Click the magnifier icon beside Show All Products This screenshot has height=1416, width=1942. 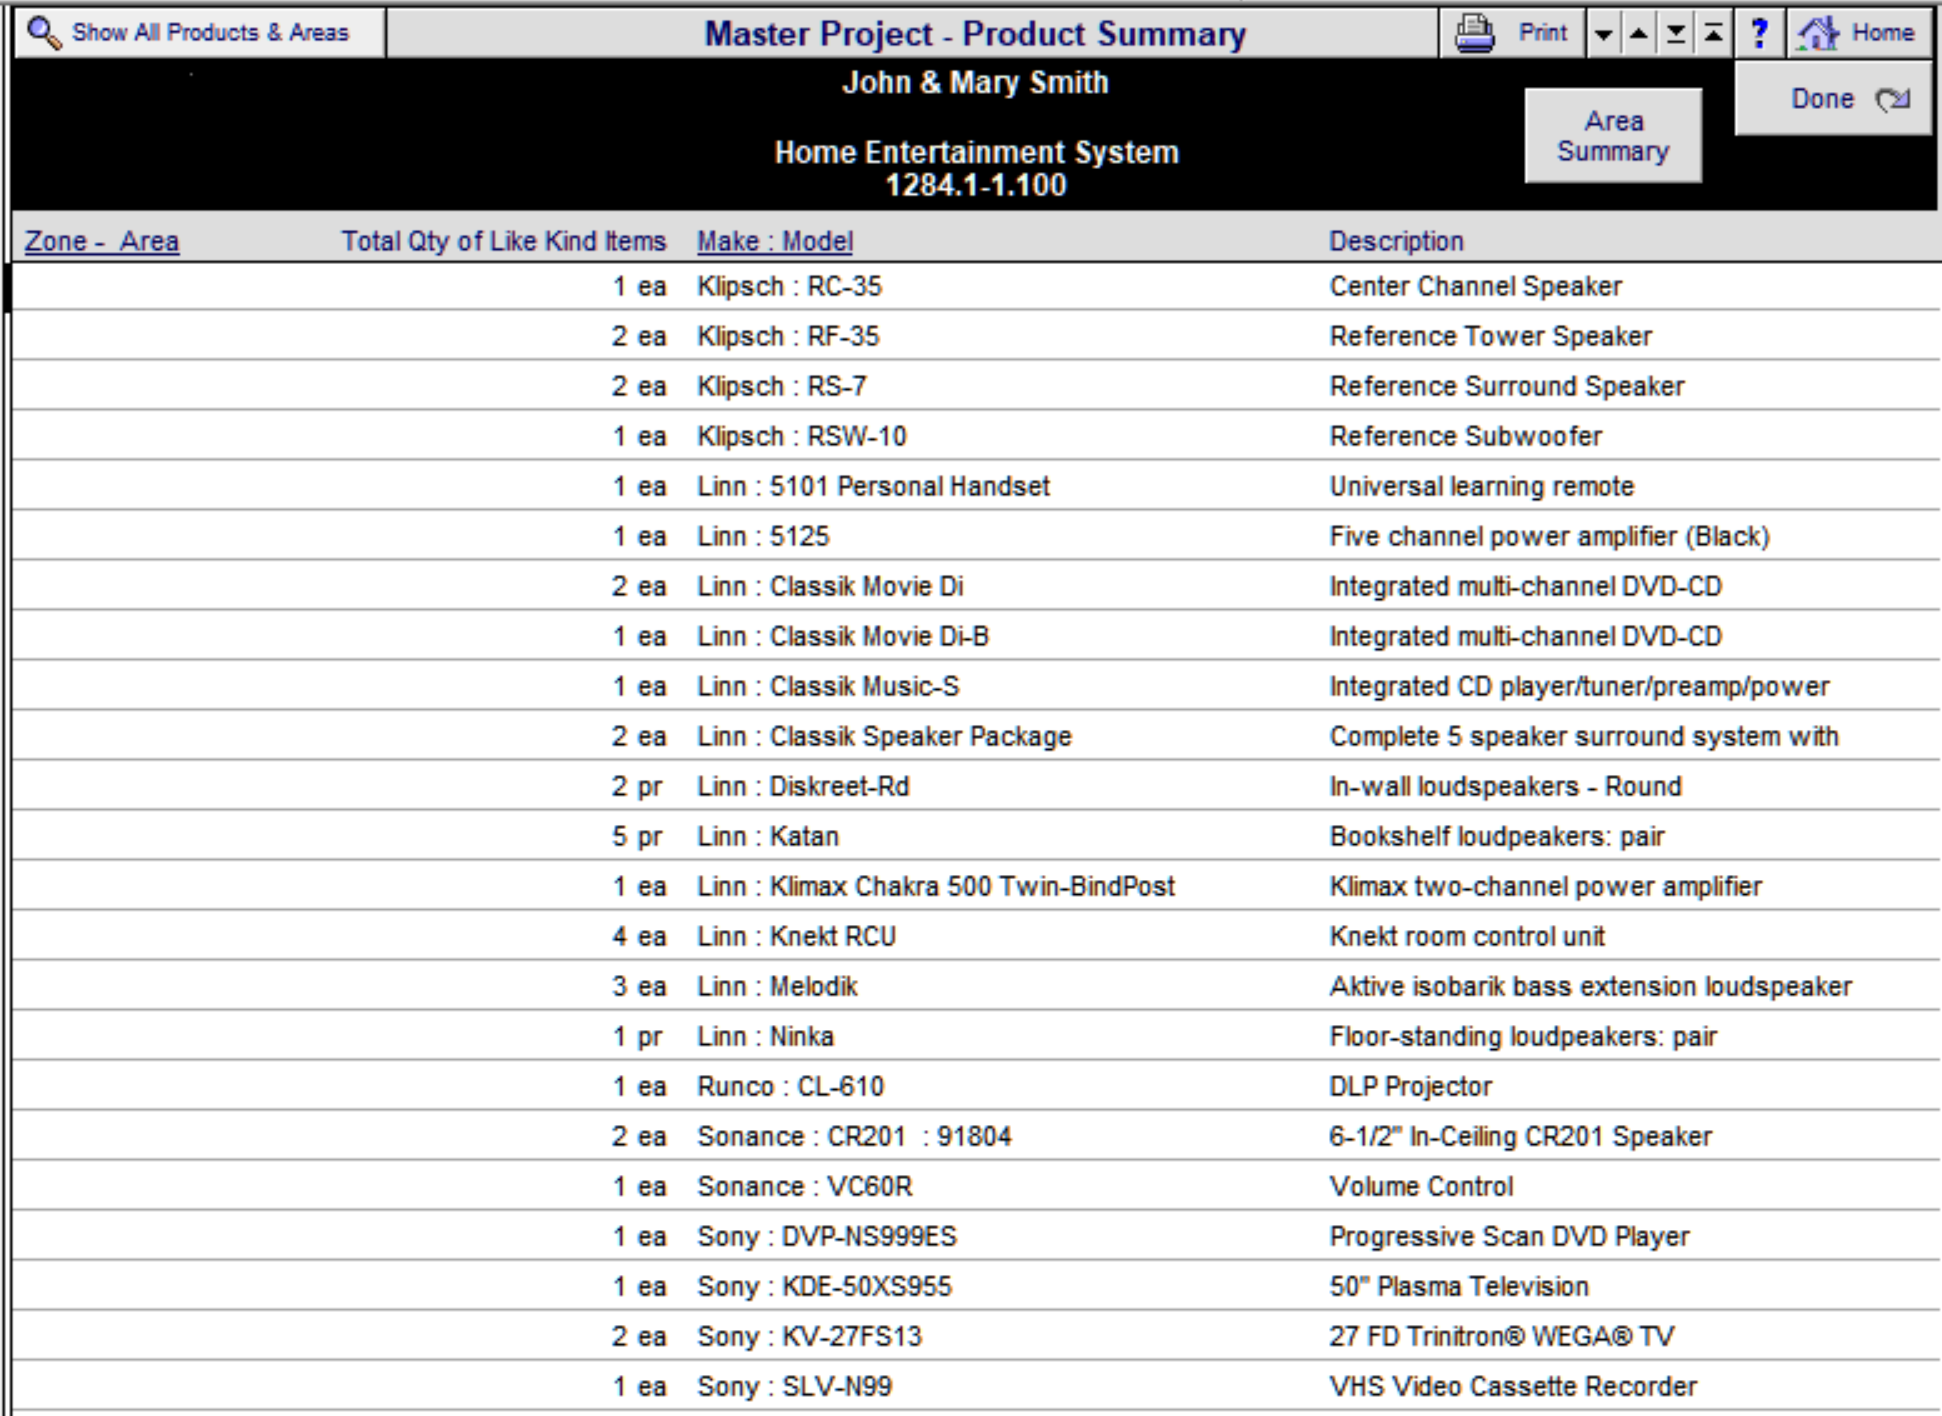click(44, 33)
